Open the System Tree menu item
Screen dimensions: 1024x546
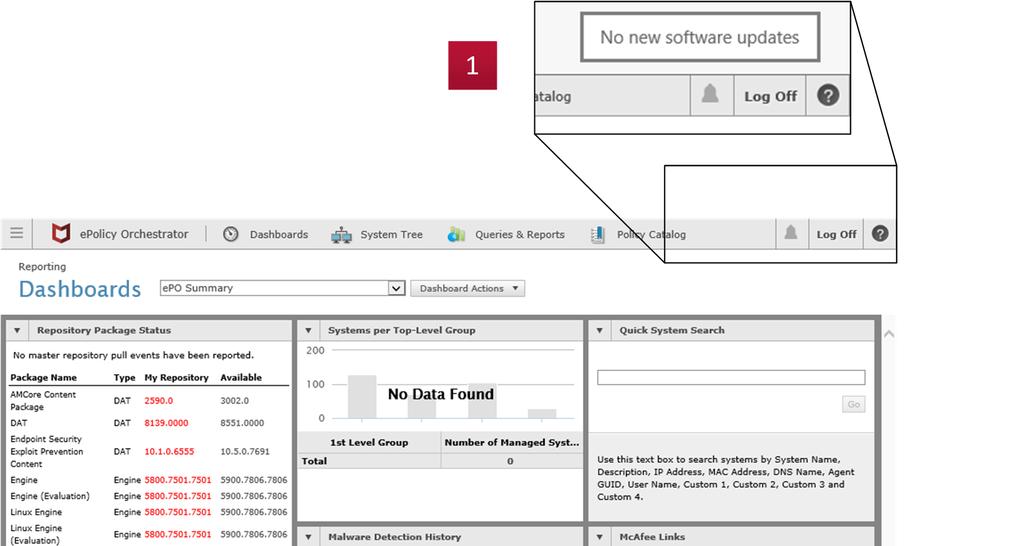[x=391, y=234]
